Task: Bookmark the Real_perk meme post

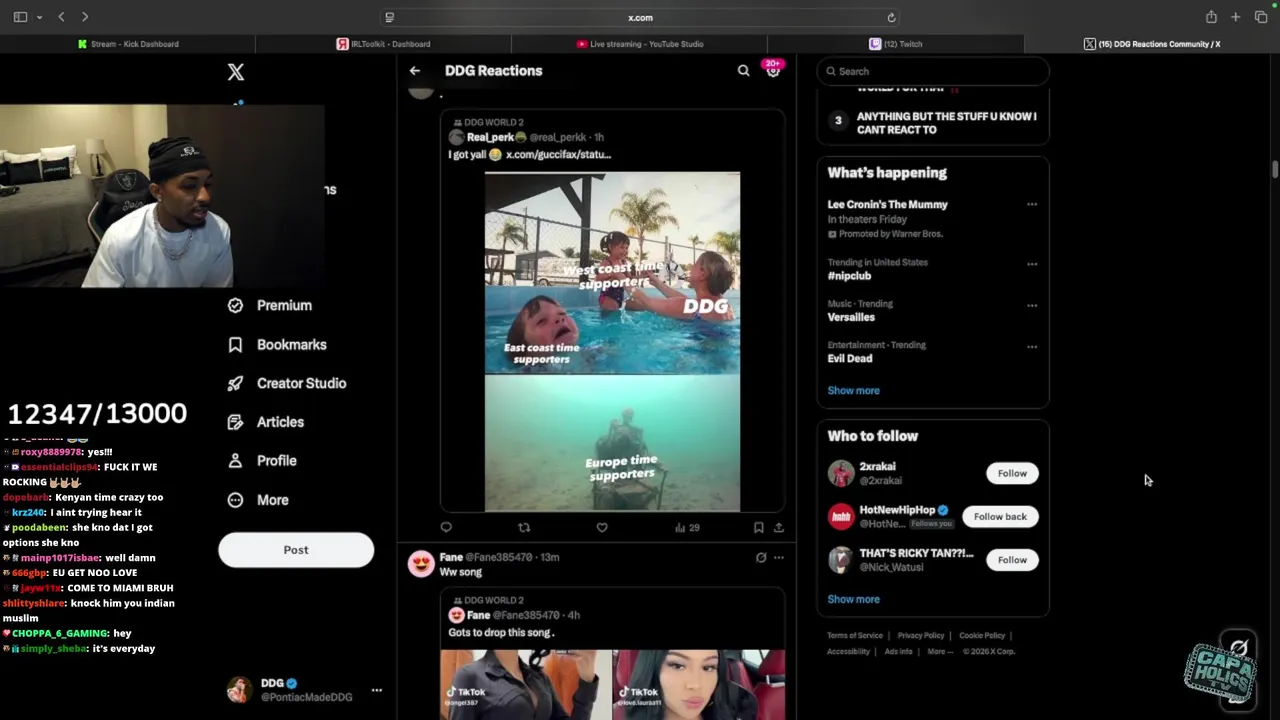Action: (758, 527)
